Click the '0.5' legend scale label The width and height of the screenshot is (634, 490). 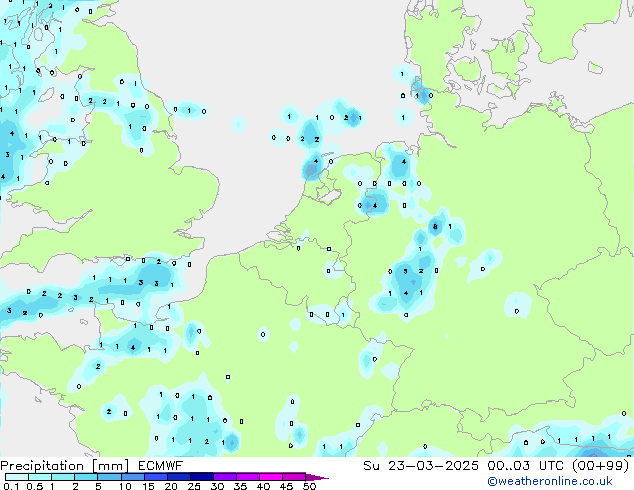pos(35,486)
